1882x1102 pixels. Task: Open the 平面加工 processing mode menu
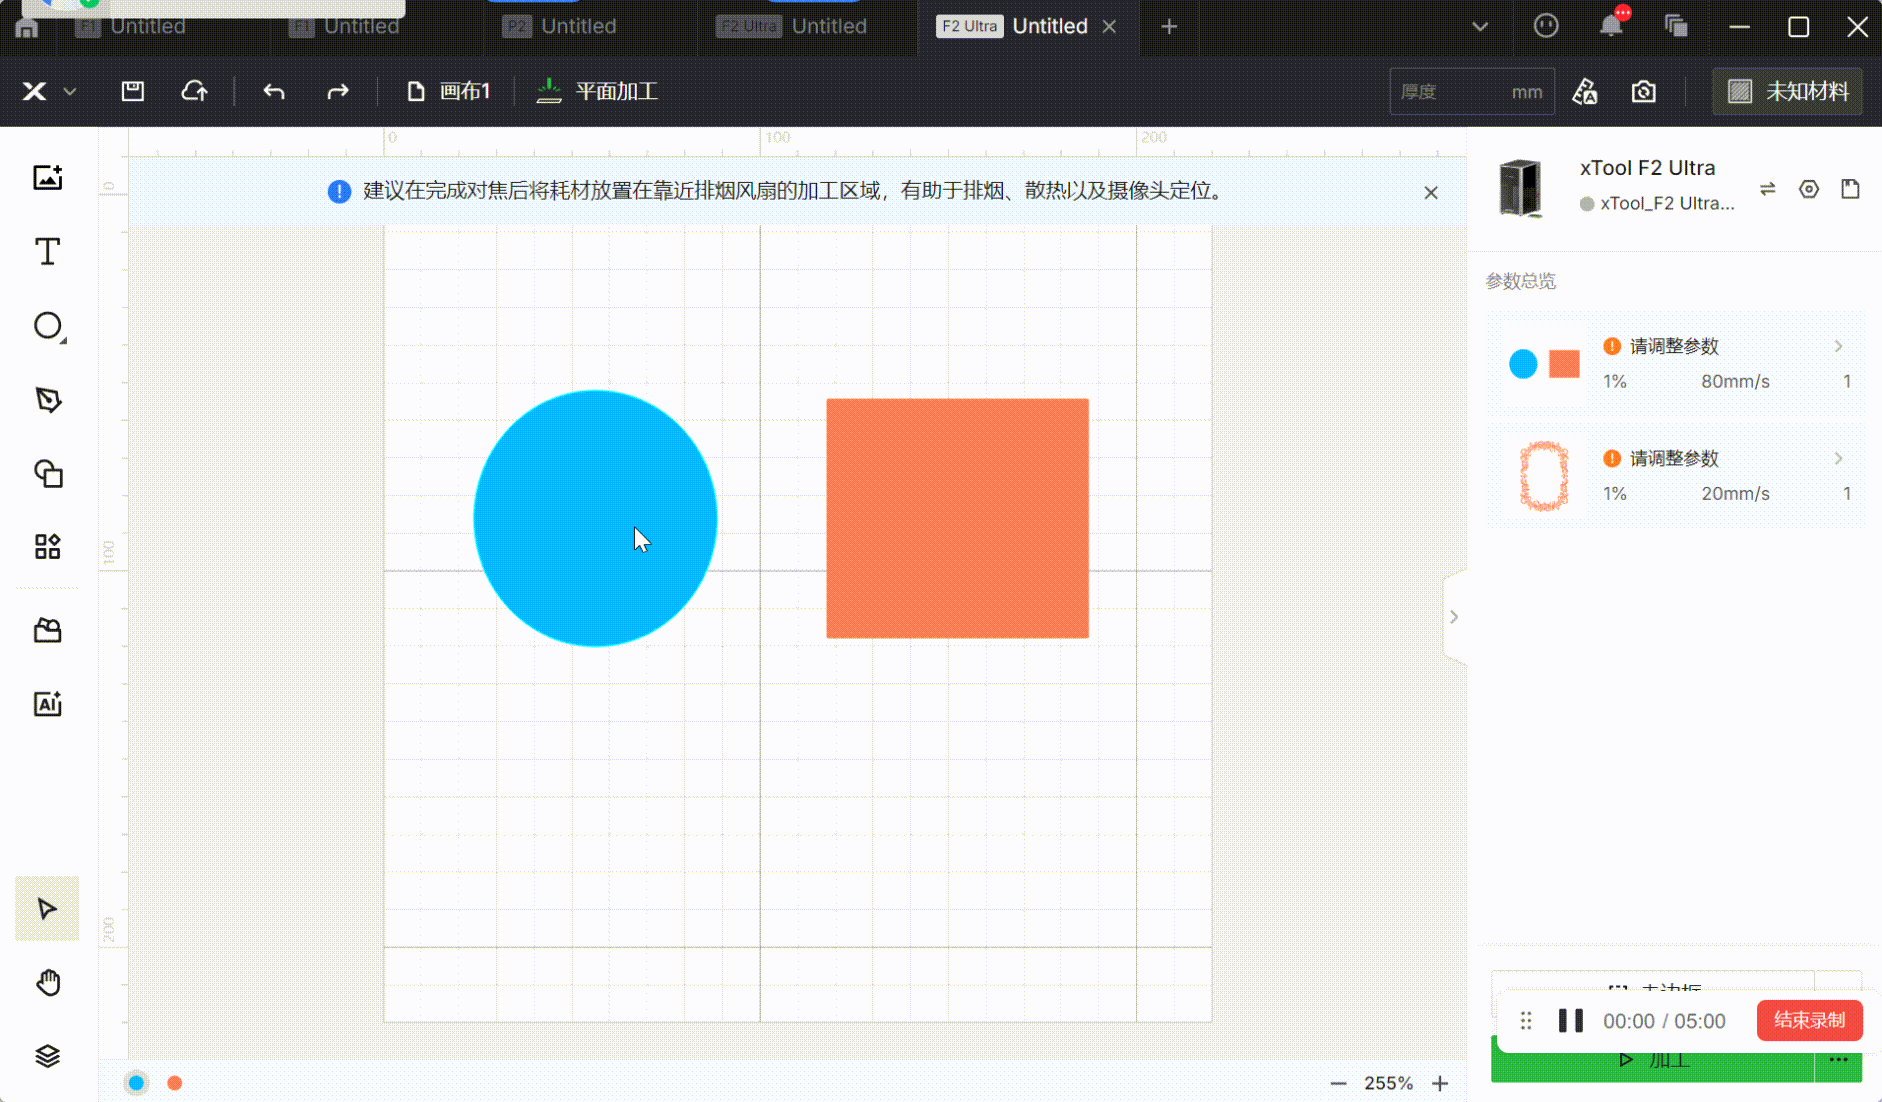pyautogui.click(x=597, y=92)
